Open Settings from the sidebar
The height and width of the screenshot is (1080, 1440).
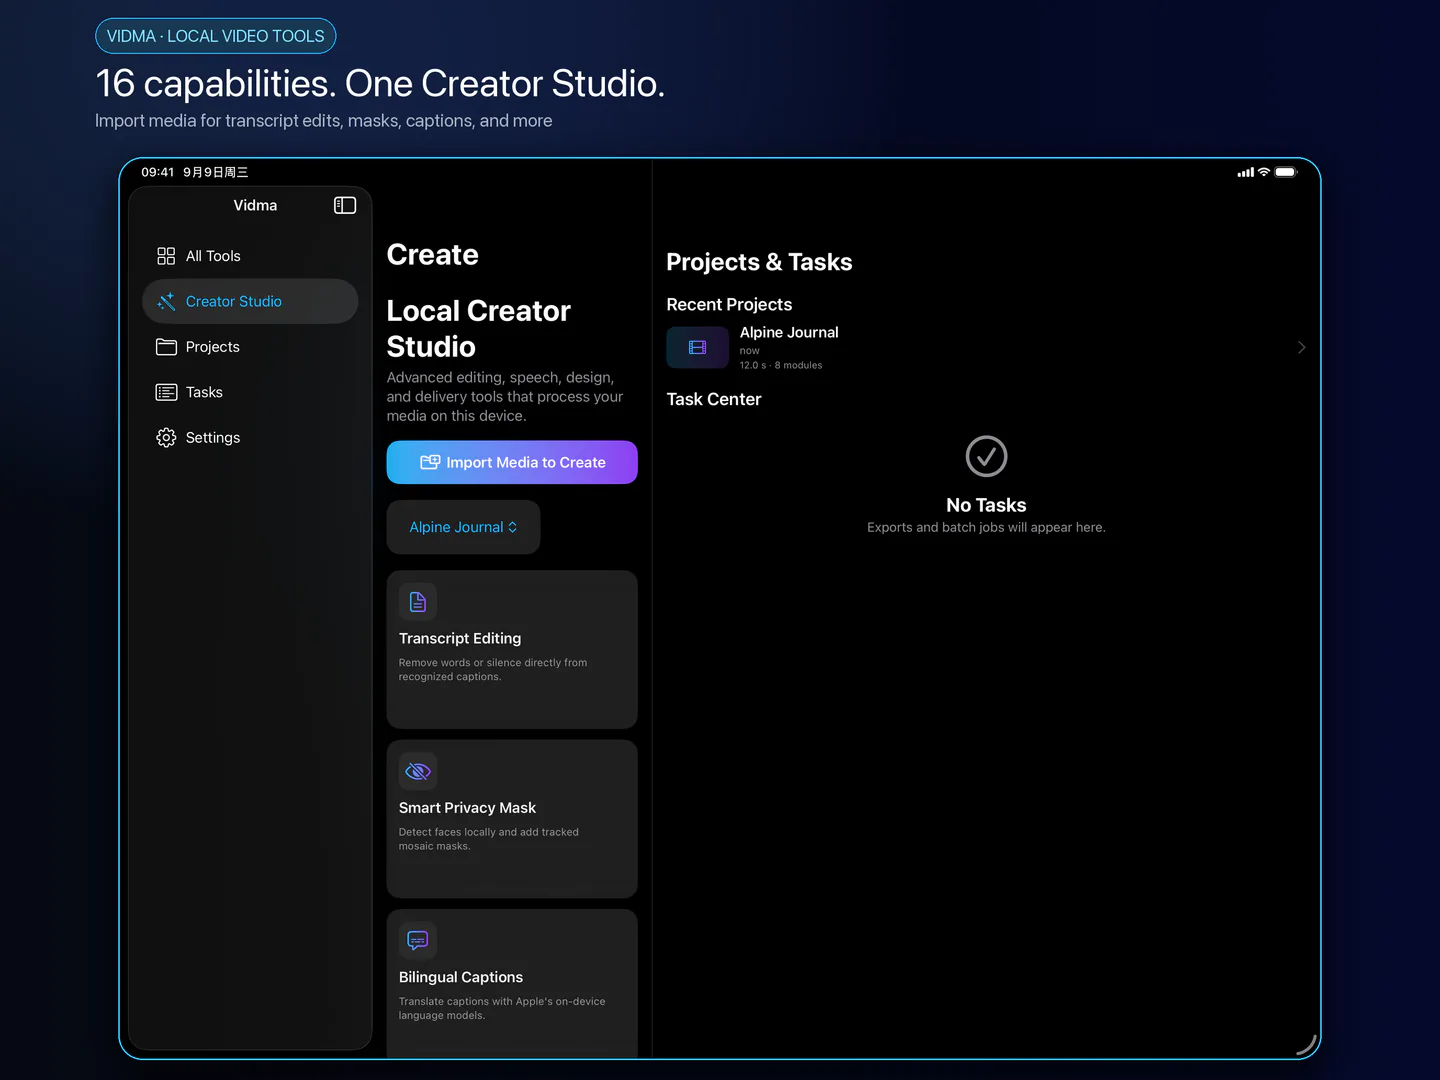point(250,438)
